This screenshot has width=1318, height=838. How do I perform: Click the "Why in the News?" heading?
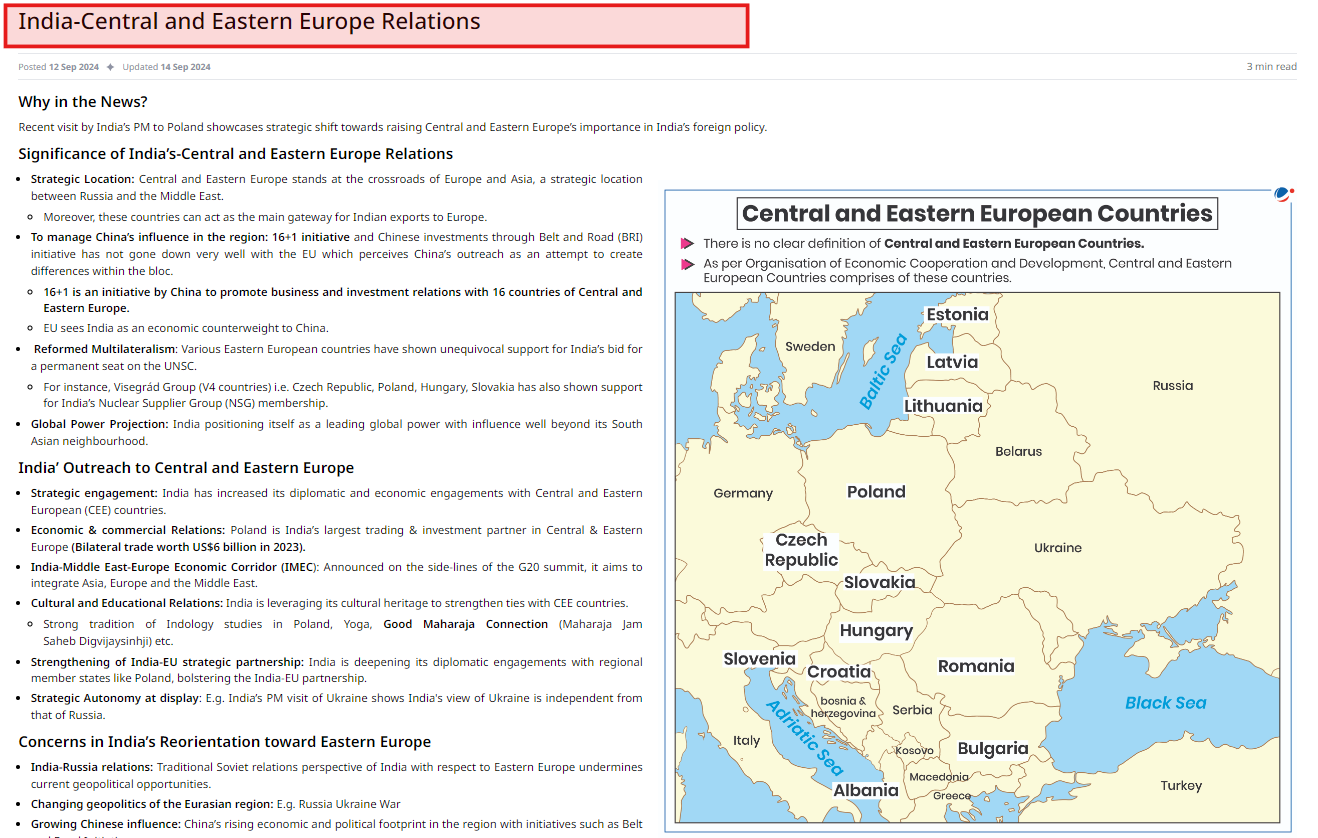tap(83, 102)
